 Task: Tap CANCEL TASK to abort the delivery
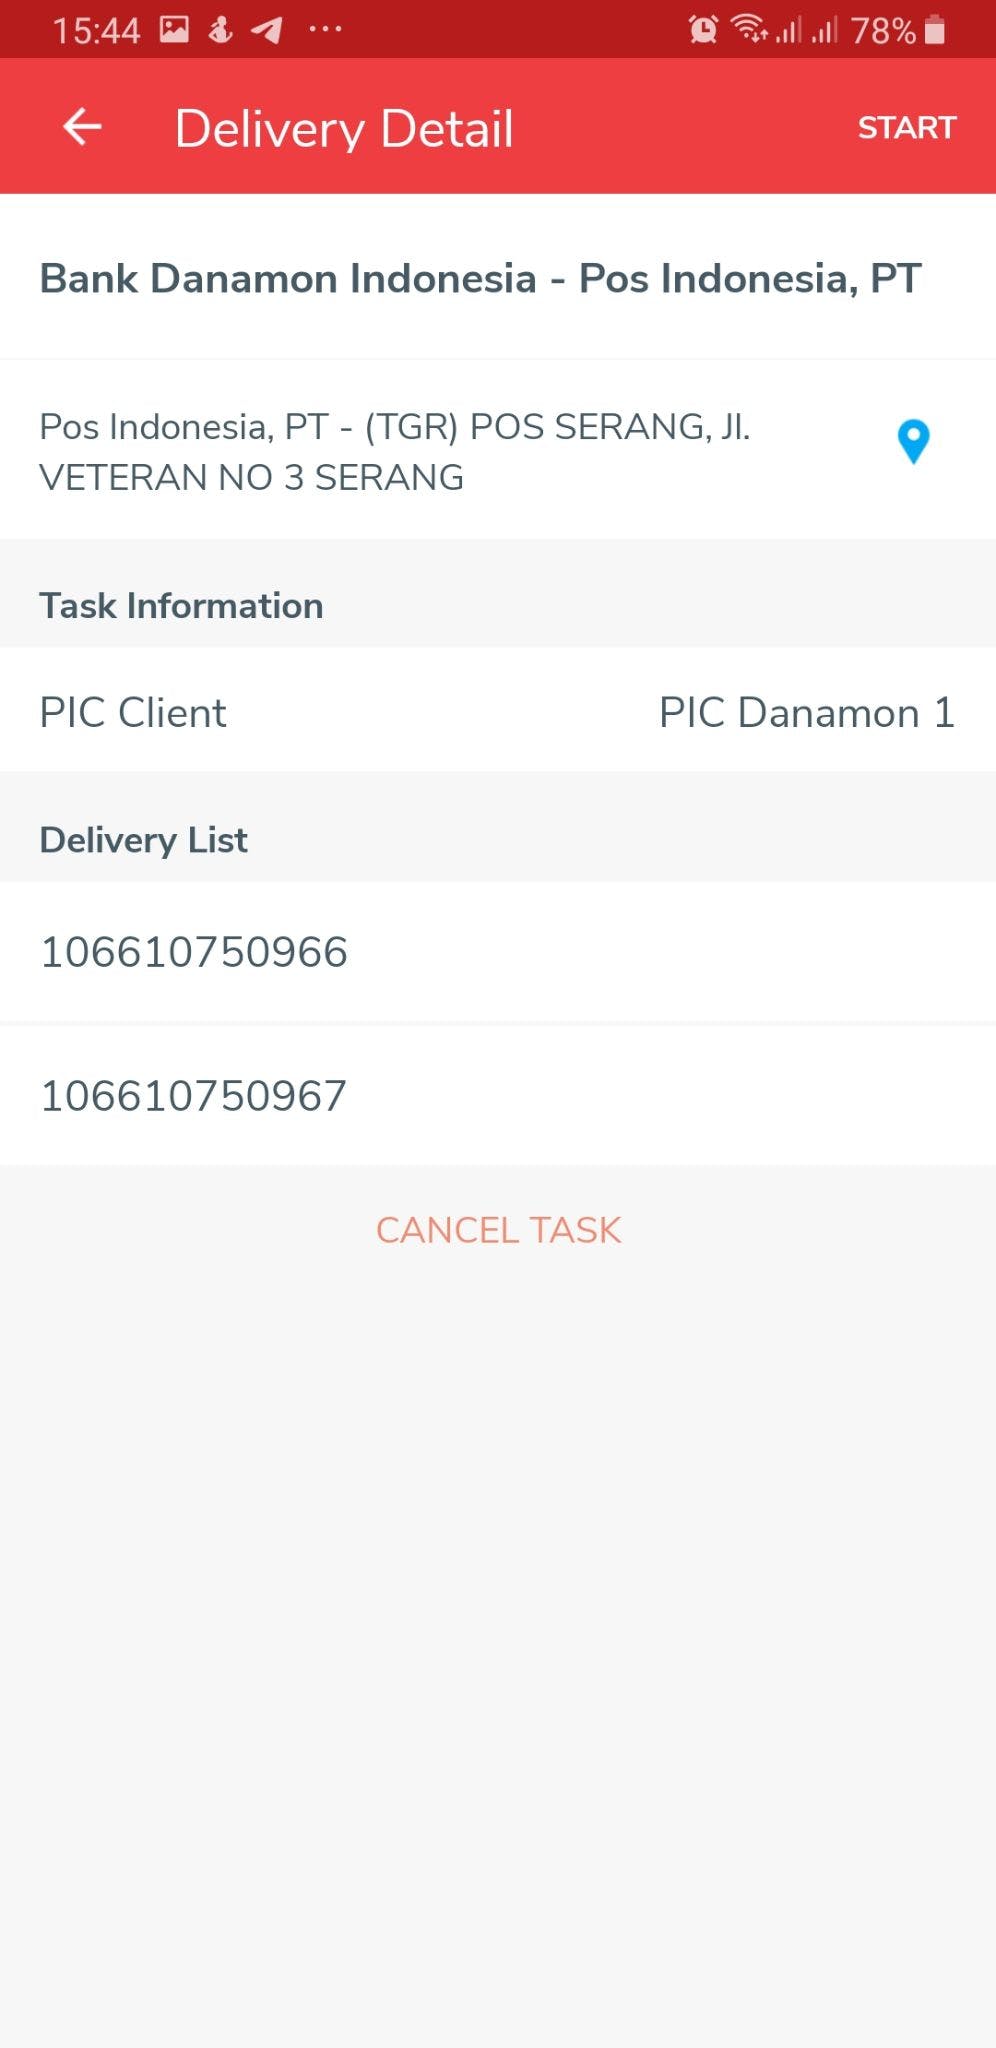coord(498,1230)
